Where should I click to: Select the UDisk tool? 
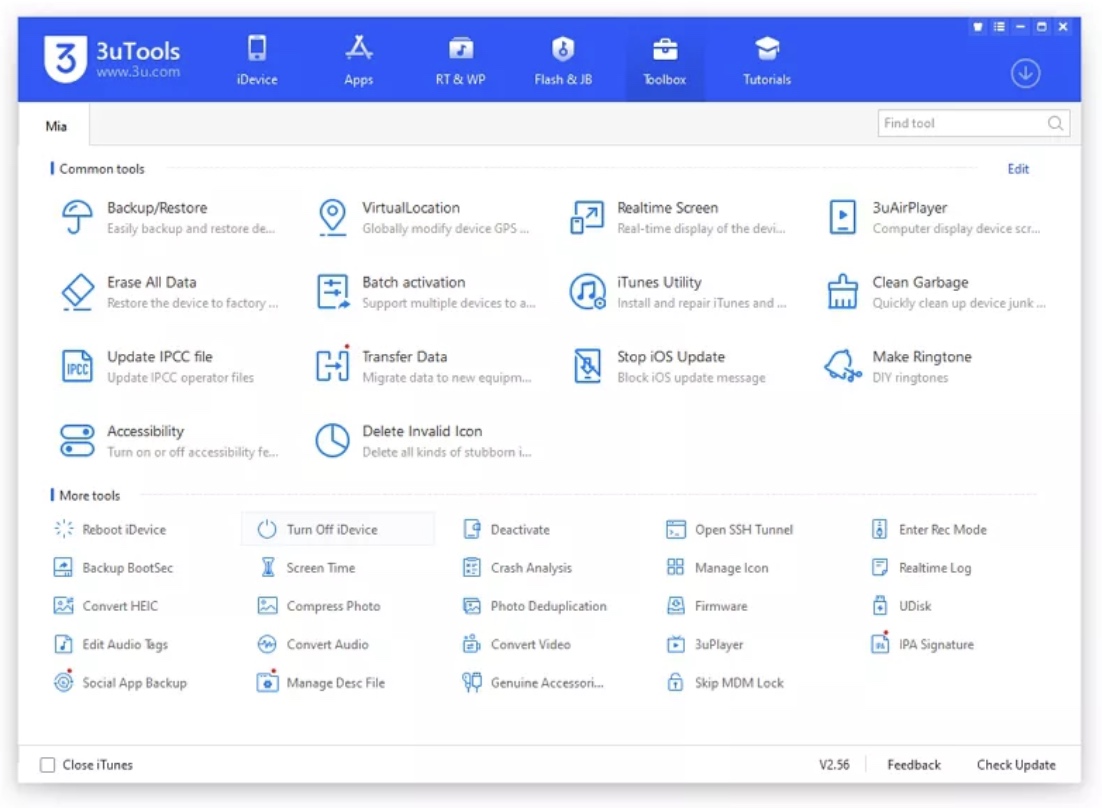coord(902,606)
